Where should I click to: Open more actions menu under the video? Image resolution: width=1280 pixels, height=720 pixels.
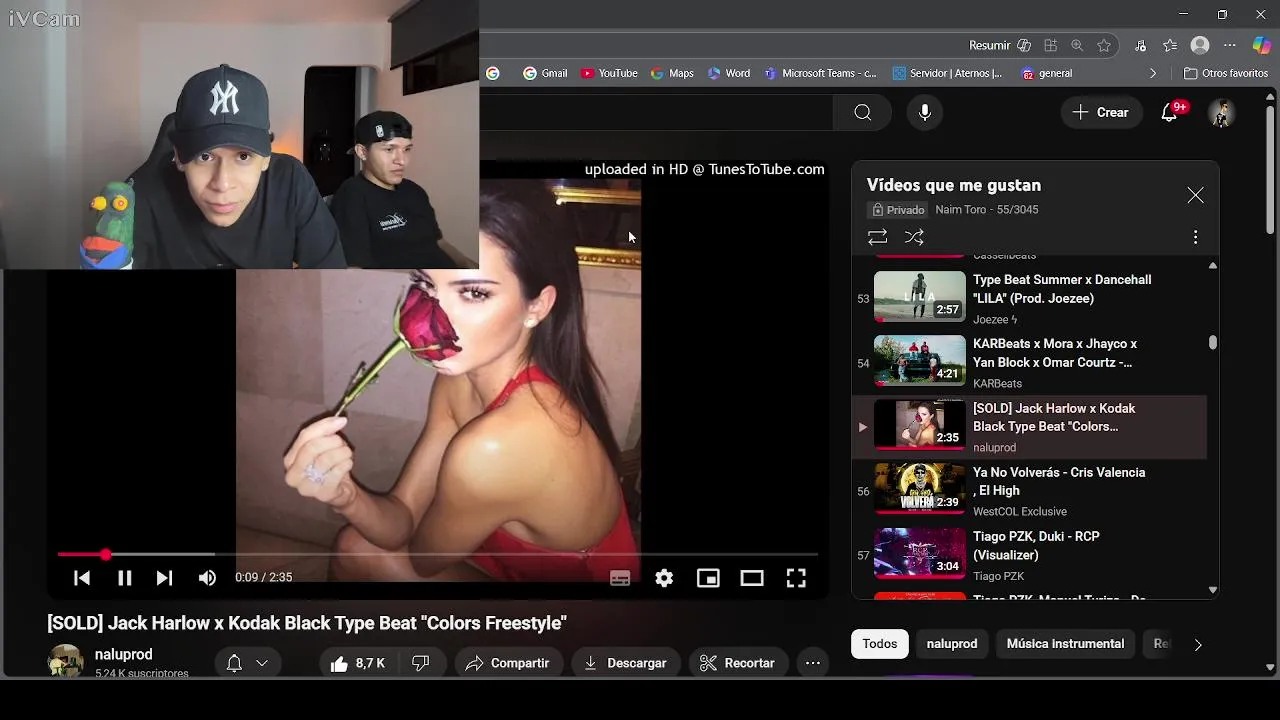coord(813,663)
